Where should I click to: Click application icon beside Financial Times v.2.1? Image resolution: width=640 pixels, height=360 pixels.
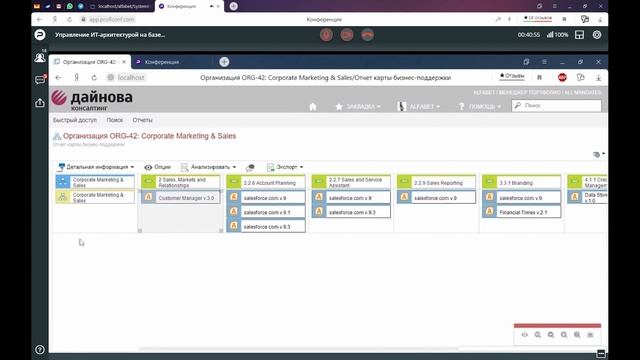(x=489, y=212)
